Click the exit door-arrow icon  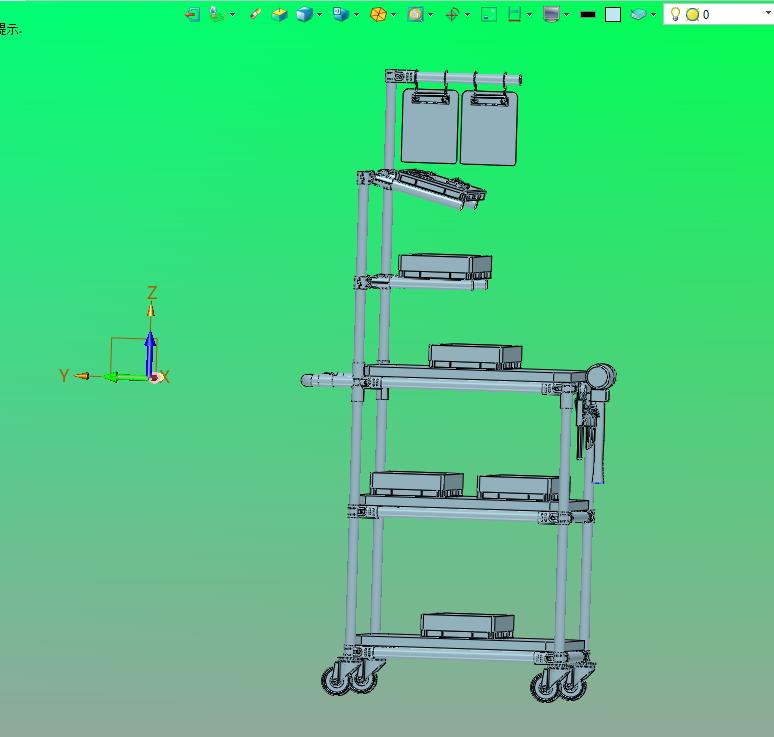click(193, 14)
